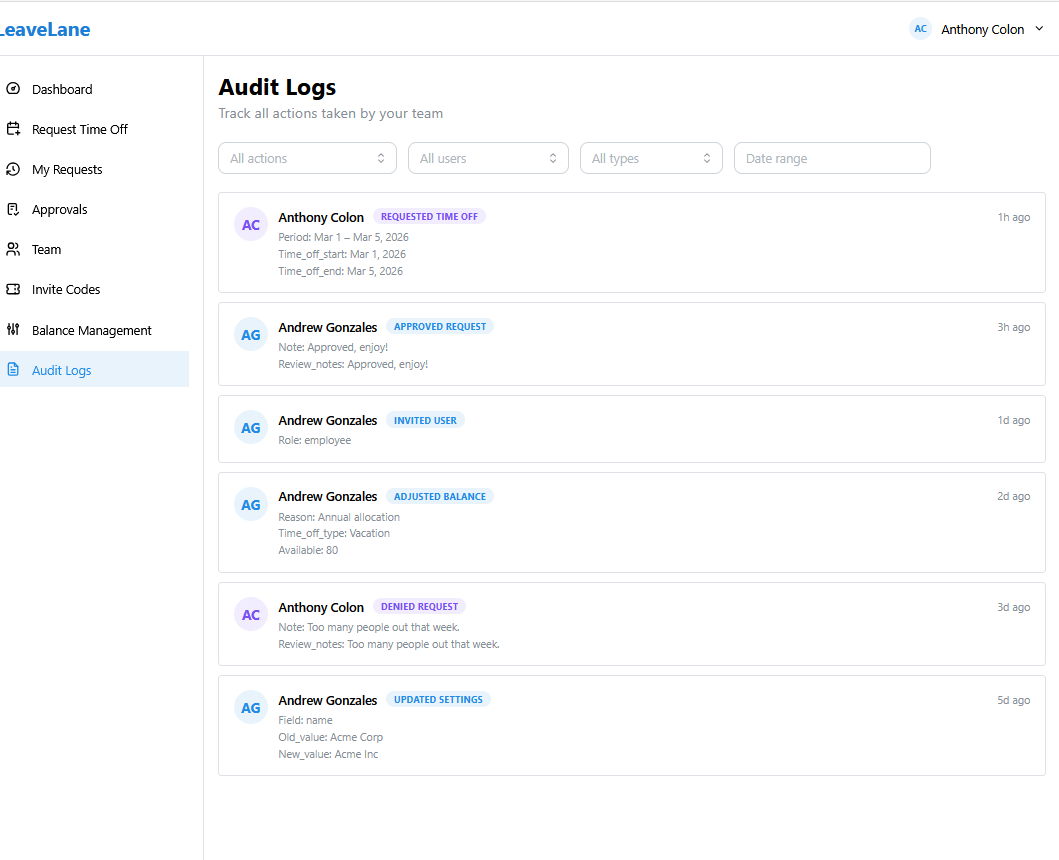The image size is (1059, 860).
Task: Click 'Review_notes: Approved, enjoy!' line
Action: [353, 364]
